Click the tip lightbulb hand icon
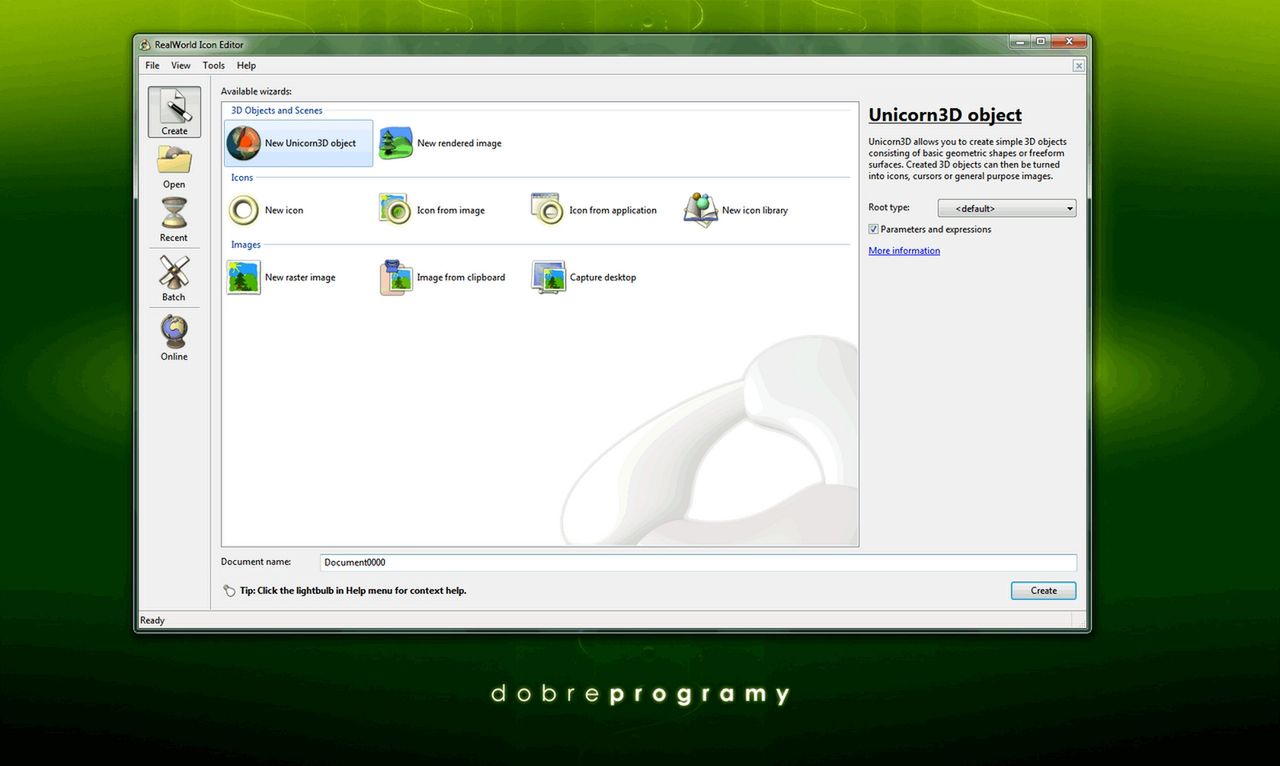The width and height of the screenshot is (1280, 766). [229, 591]
